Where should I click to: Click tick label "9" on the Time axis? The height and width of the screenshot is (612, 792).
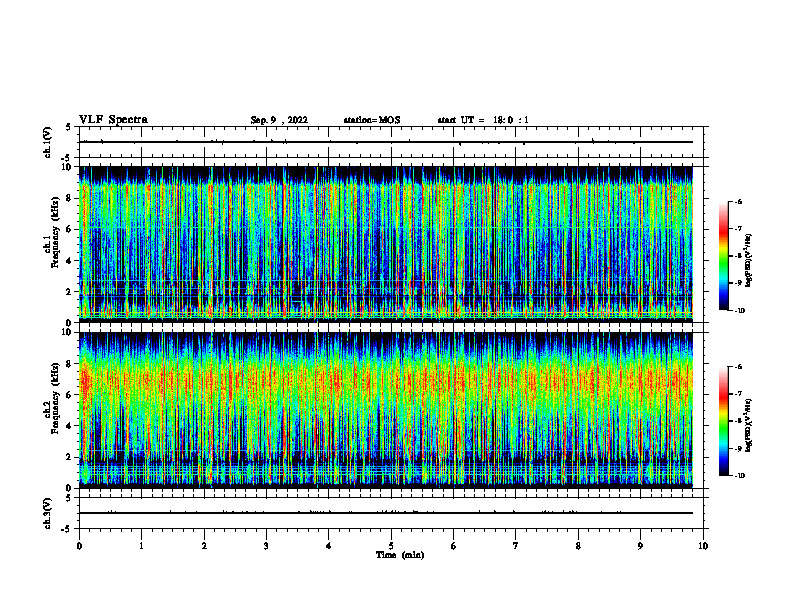(x=640, y=546)
